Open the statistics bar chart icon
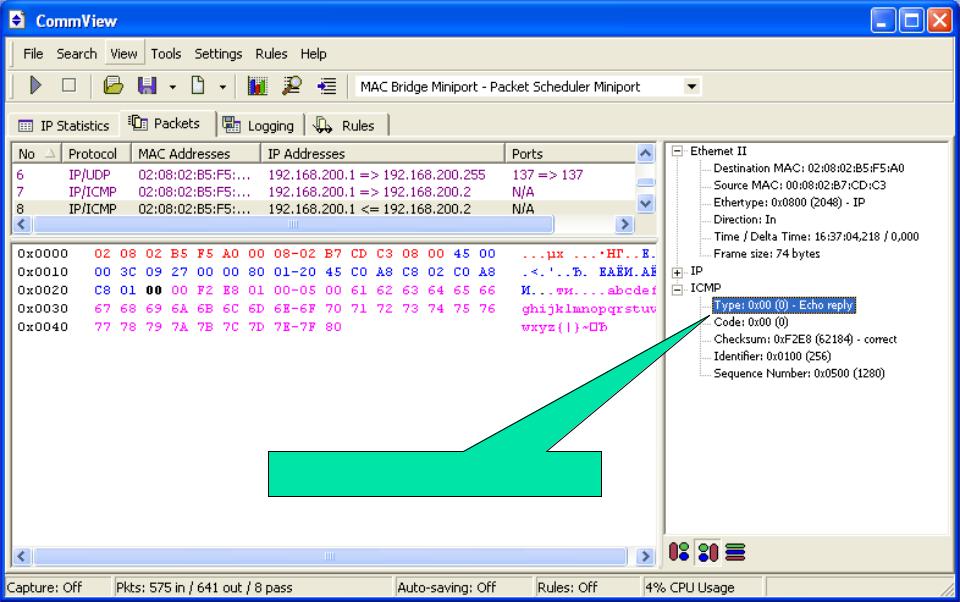The image size is (960, 602). click(x=257, y=86)
